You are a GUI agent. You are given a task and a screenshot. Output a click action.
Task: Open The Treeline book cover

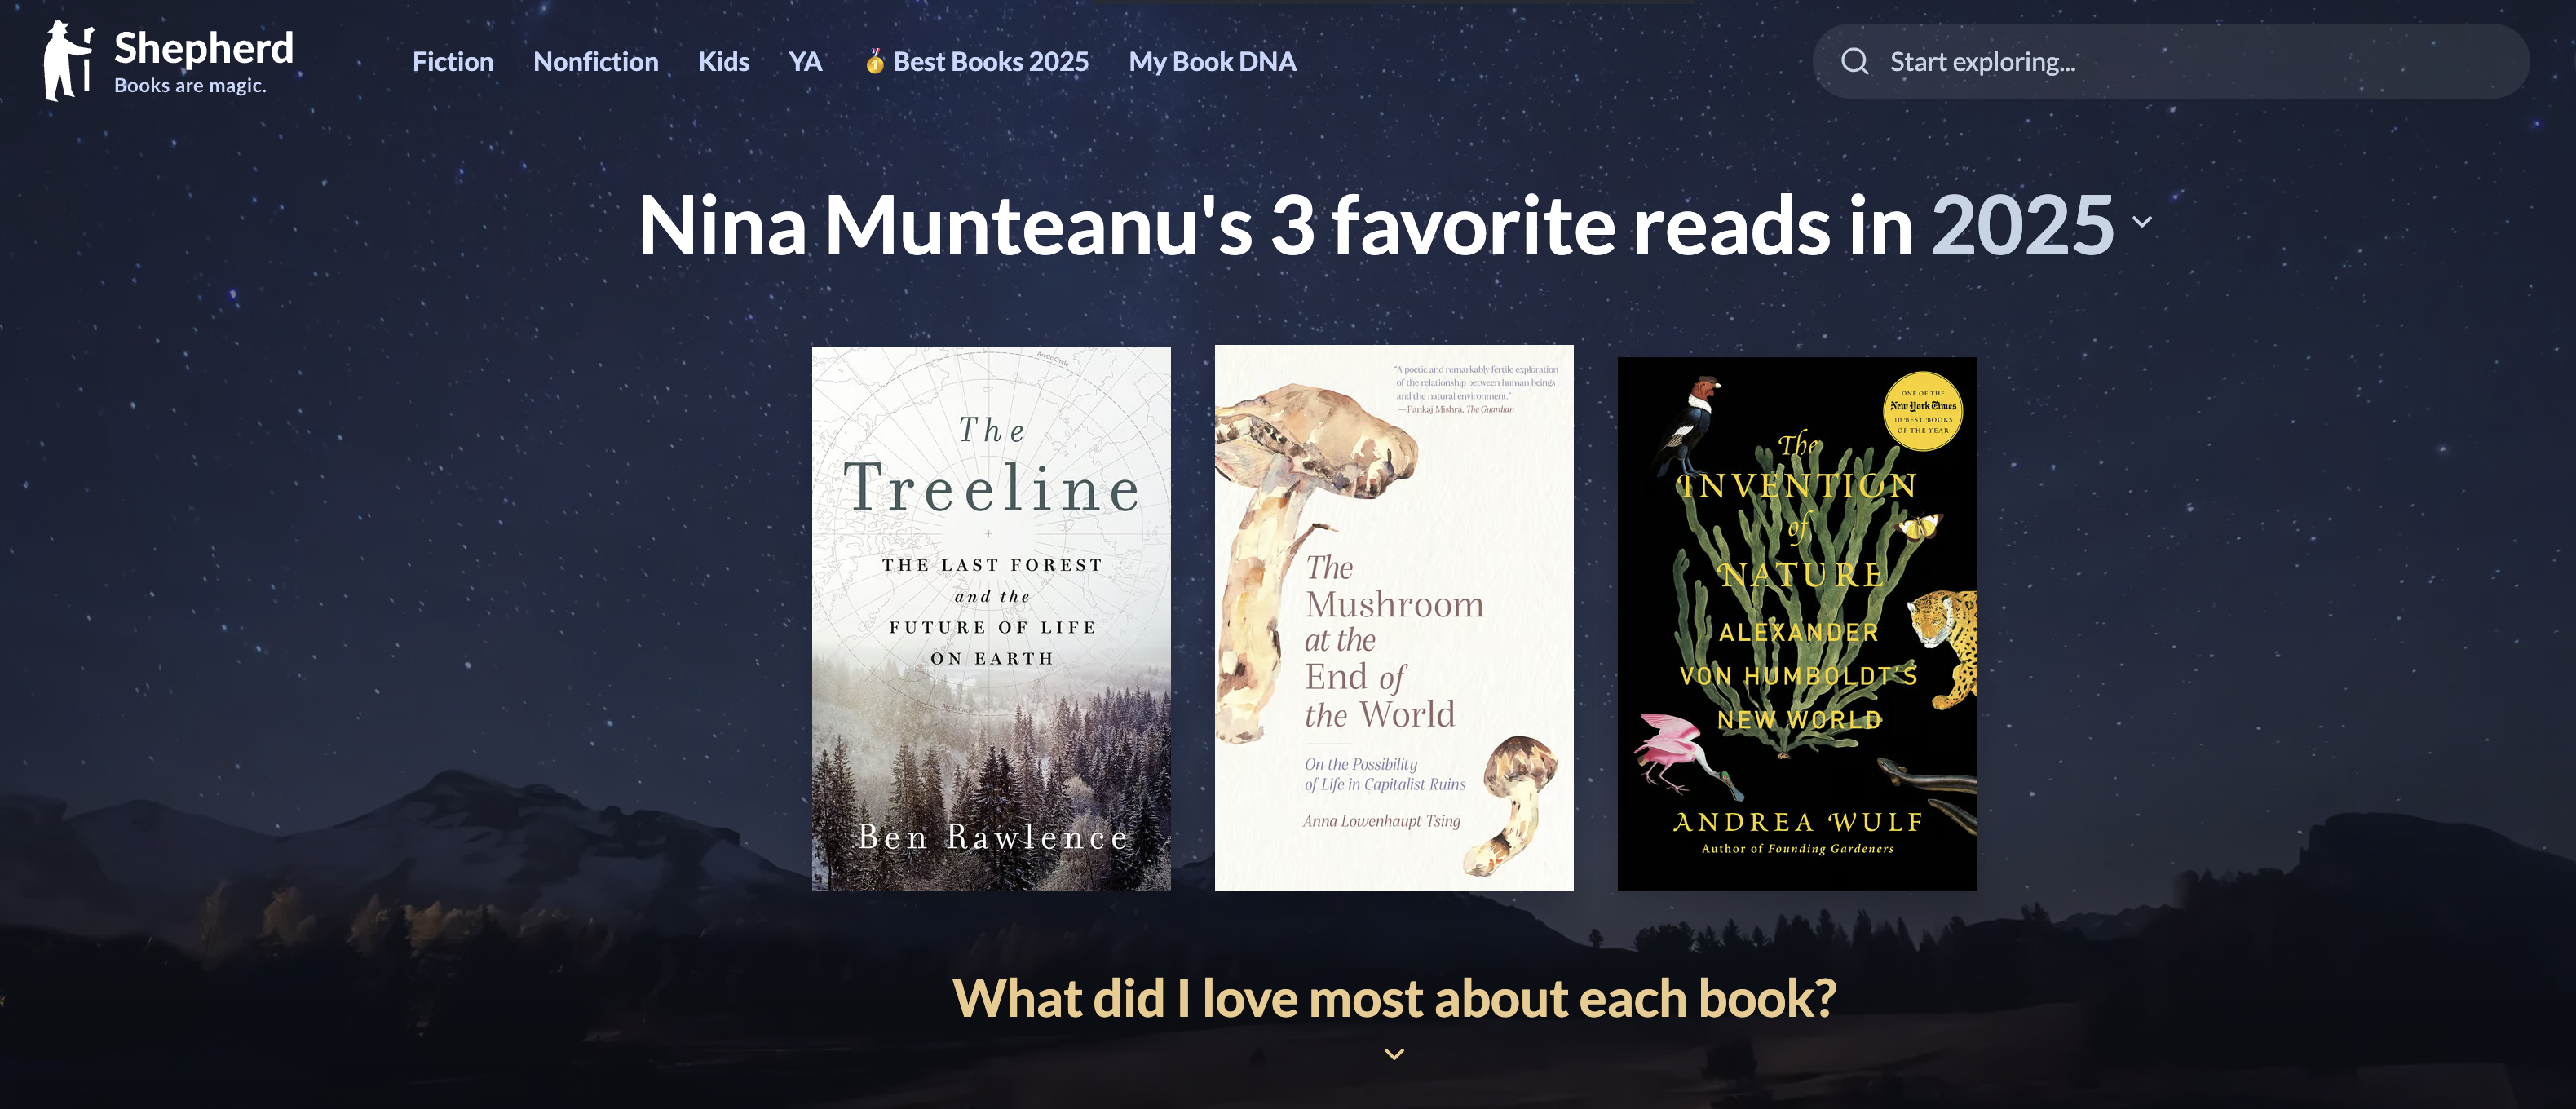click(x=991, y=619)
